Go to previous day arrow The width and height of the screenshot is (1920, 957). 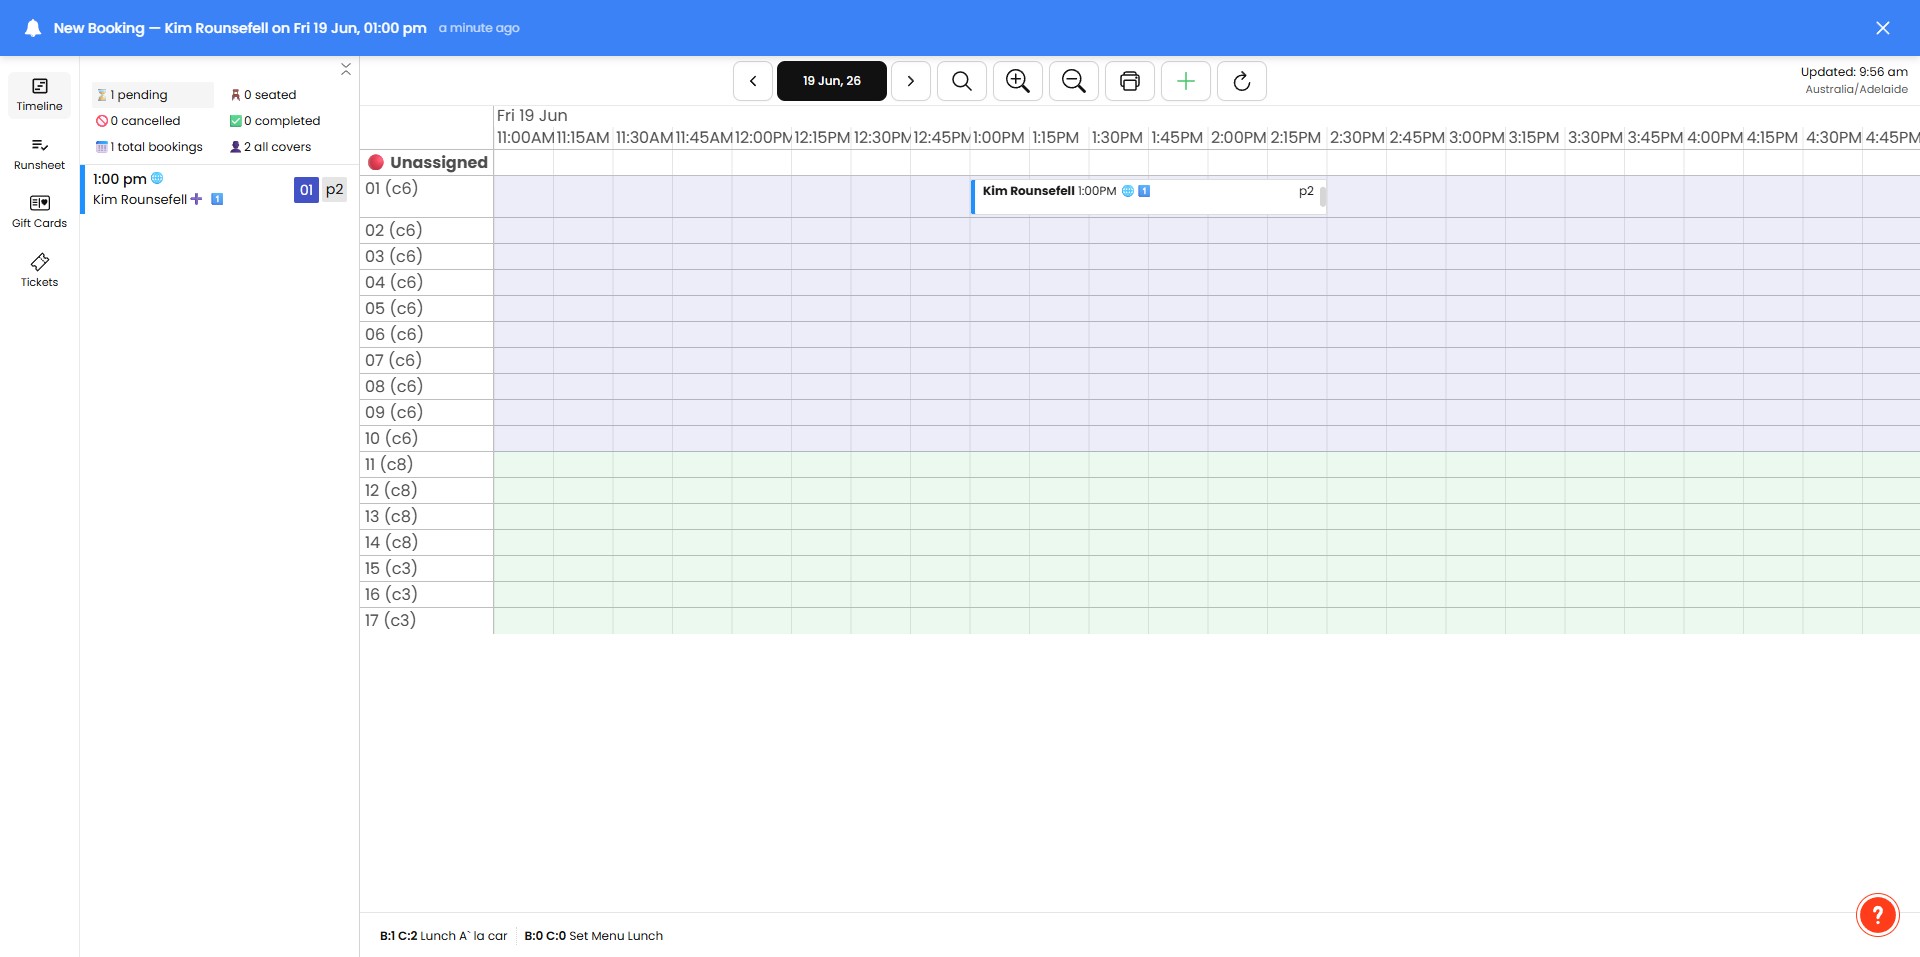tap(752, 81)
